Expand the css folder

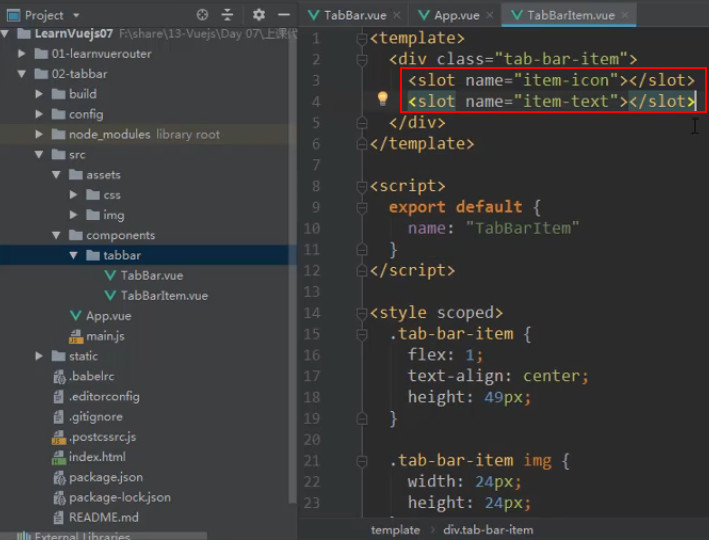73,194
